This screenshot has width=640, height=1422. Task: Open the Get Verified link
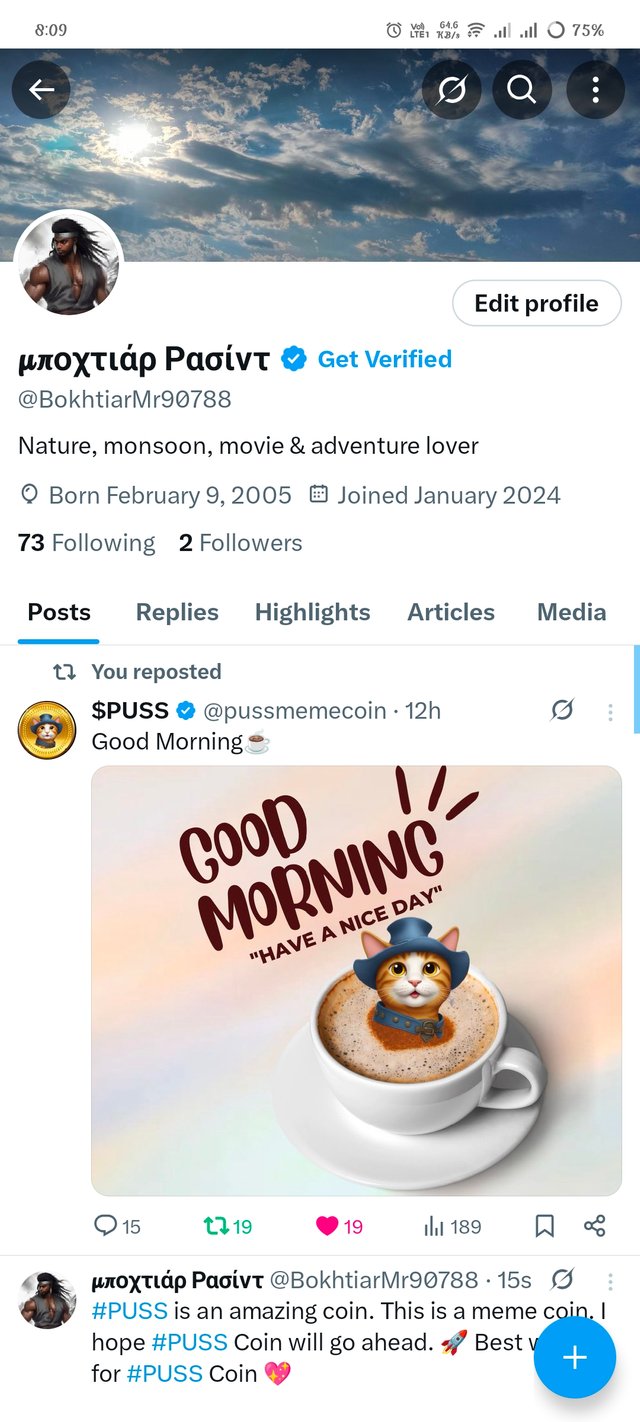coord(384,359)
